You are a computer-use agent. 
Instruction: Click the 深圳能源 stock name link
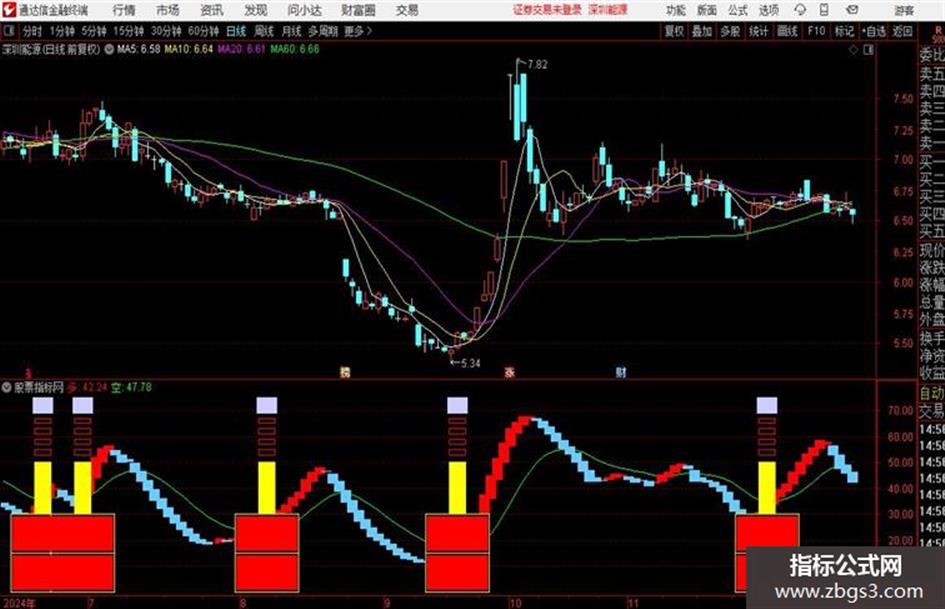click(x=608, y=10)
